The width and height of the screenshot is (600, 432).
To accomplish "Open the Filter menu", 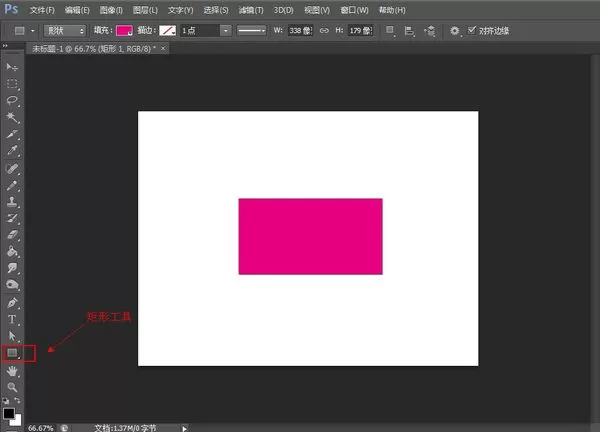I will coord(251,10).
